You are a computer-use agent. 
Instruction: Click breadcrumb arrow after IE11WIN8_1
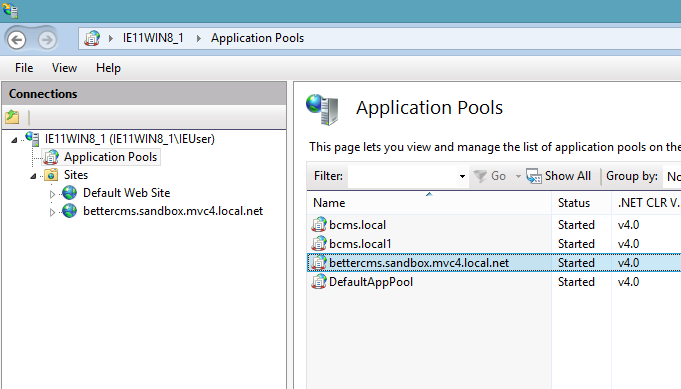[199, 38]
